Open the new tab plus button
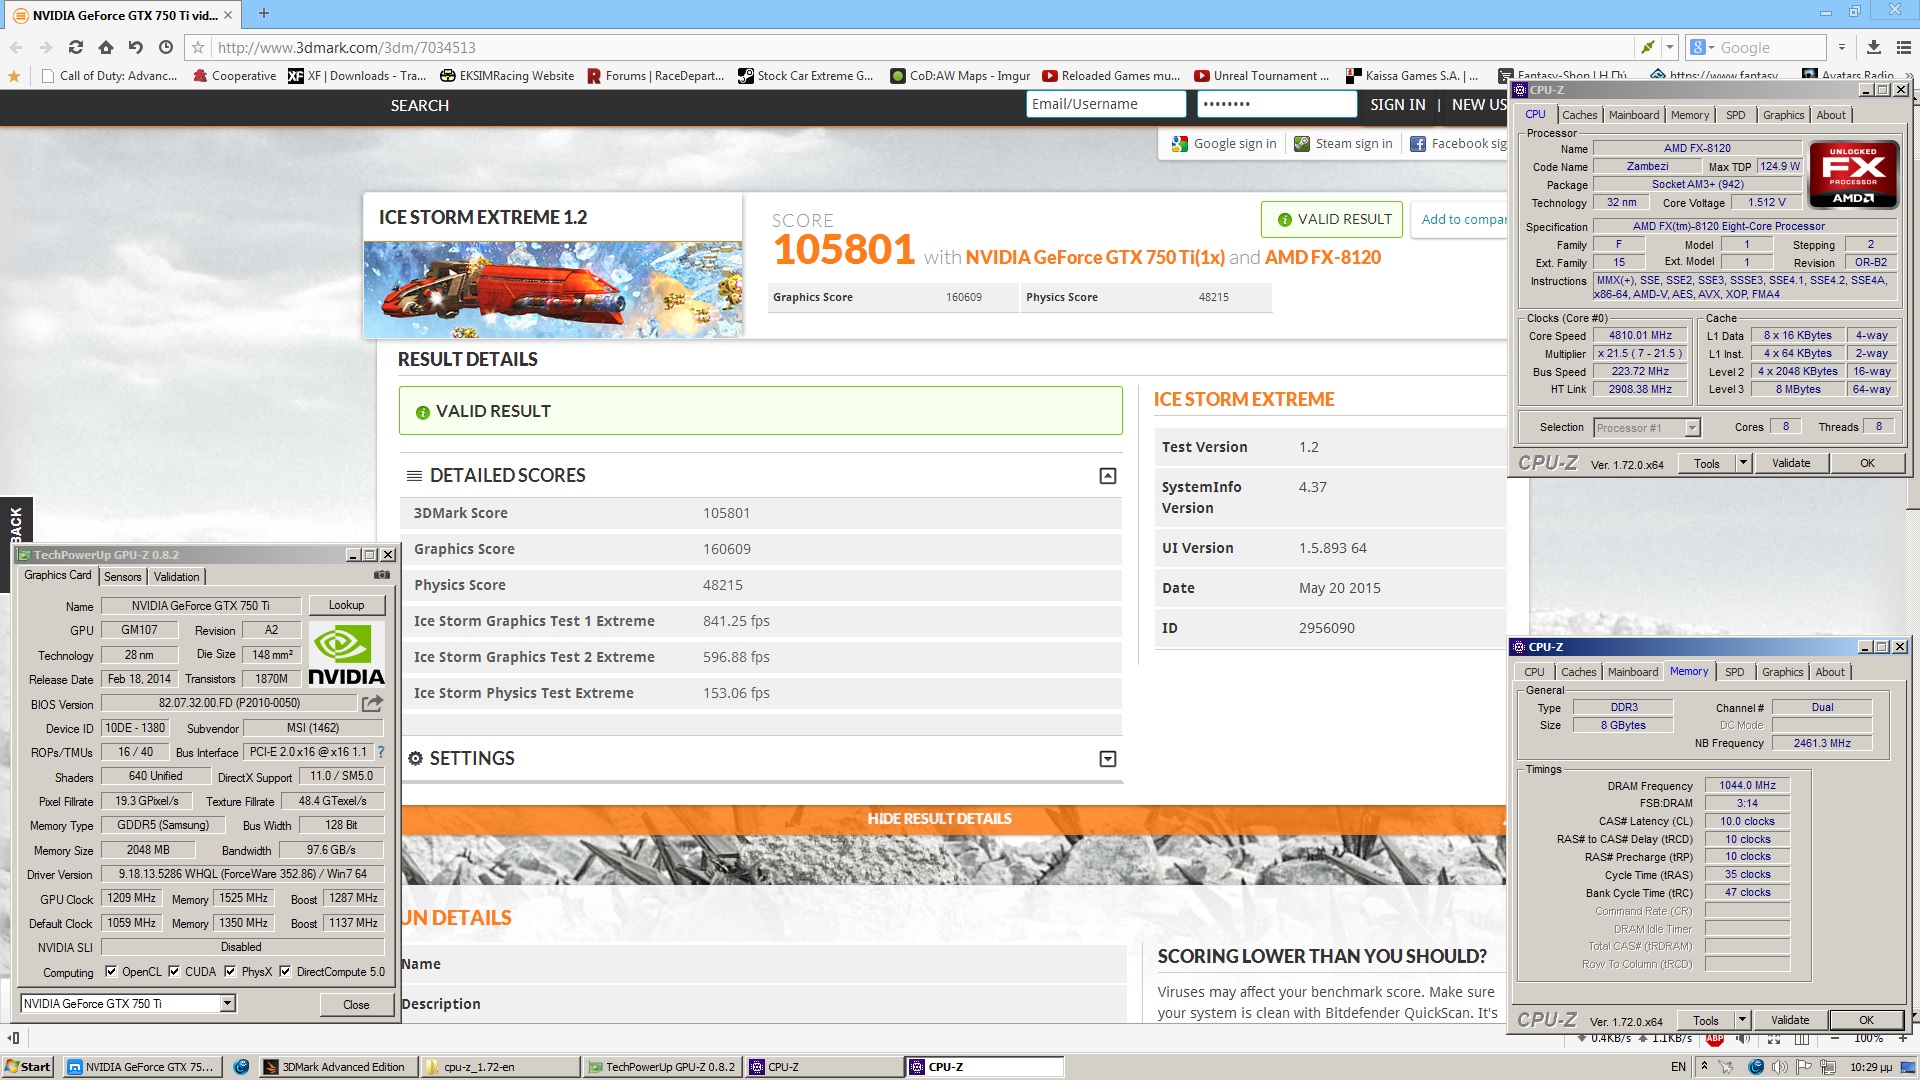1920x1080 pixels. (x=264, y=14)
